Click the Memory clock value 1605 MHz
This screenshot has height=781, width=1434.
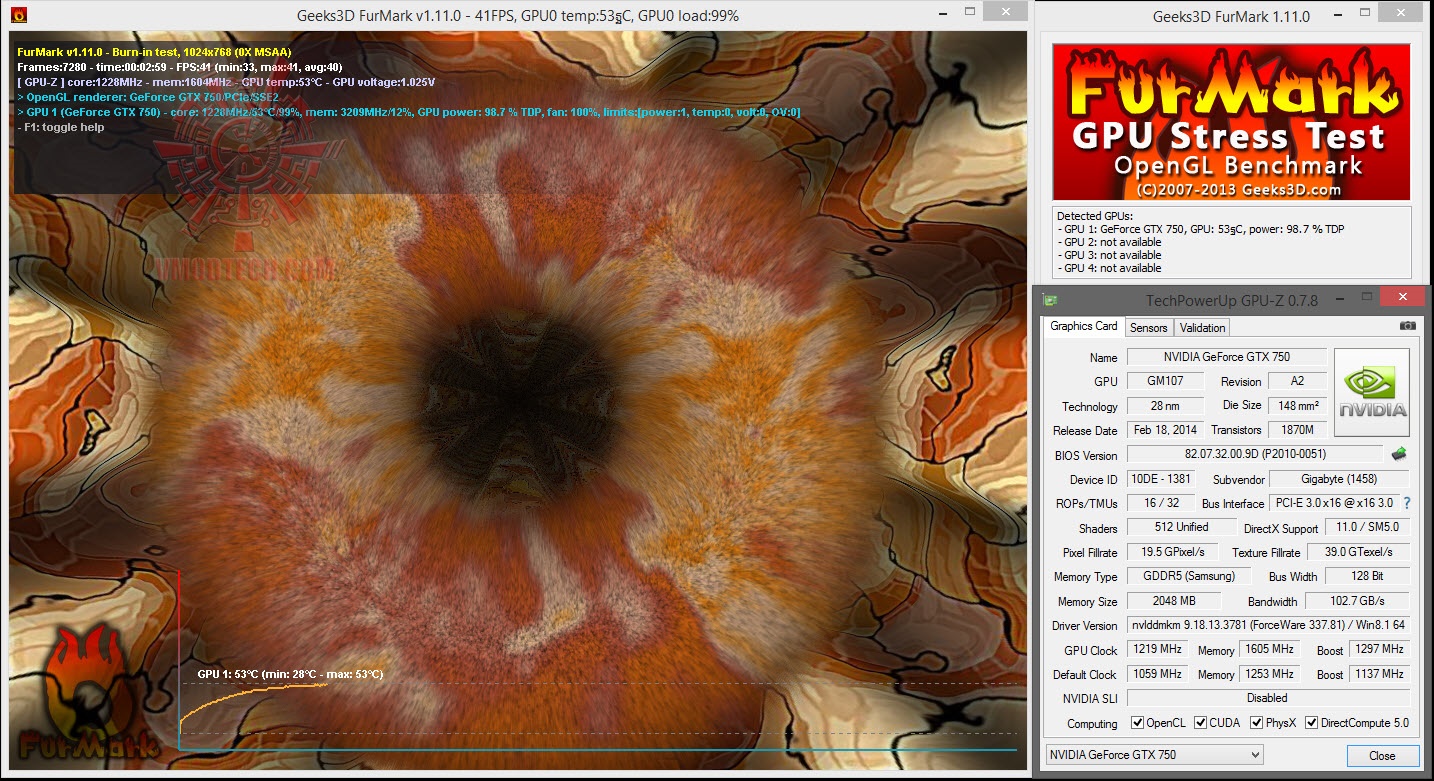point(1270,649)
